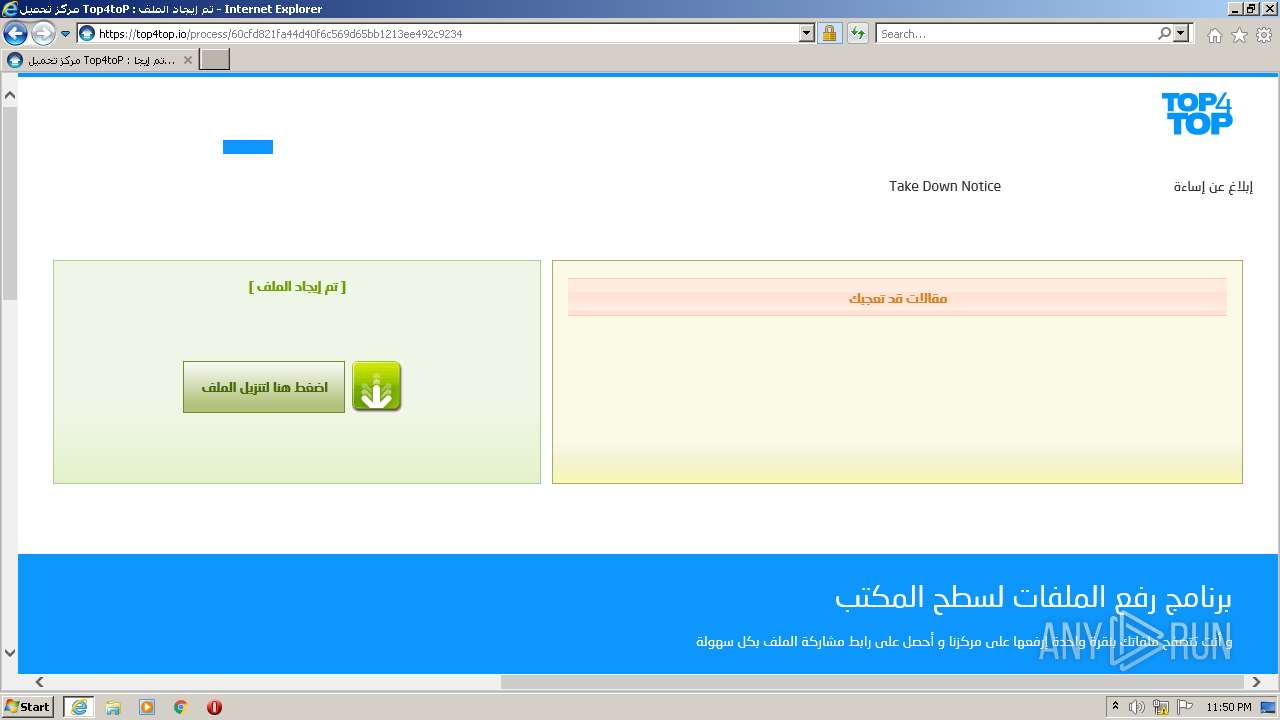This screenshot has height=720, width=1280.
Task: Click the top4top.io address bar URL
Action: (280, 34)
